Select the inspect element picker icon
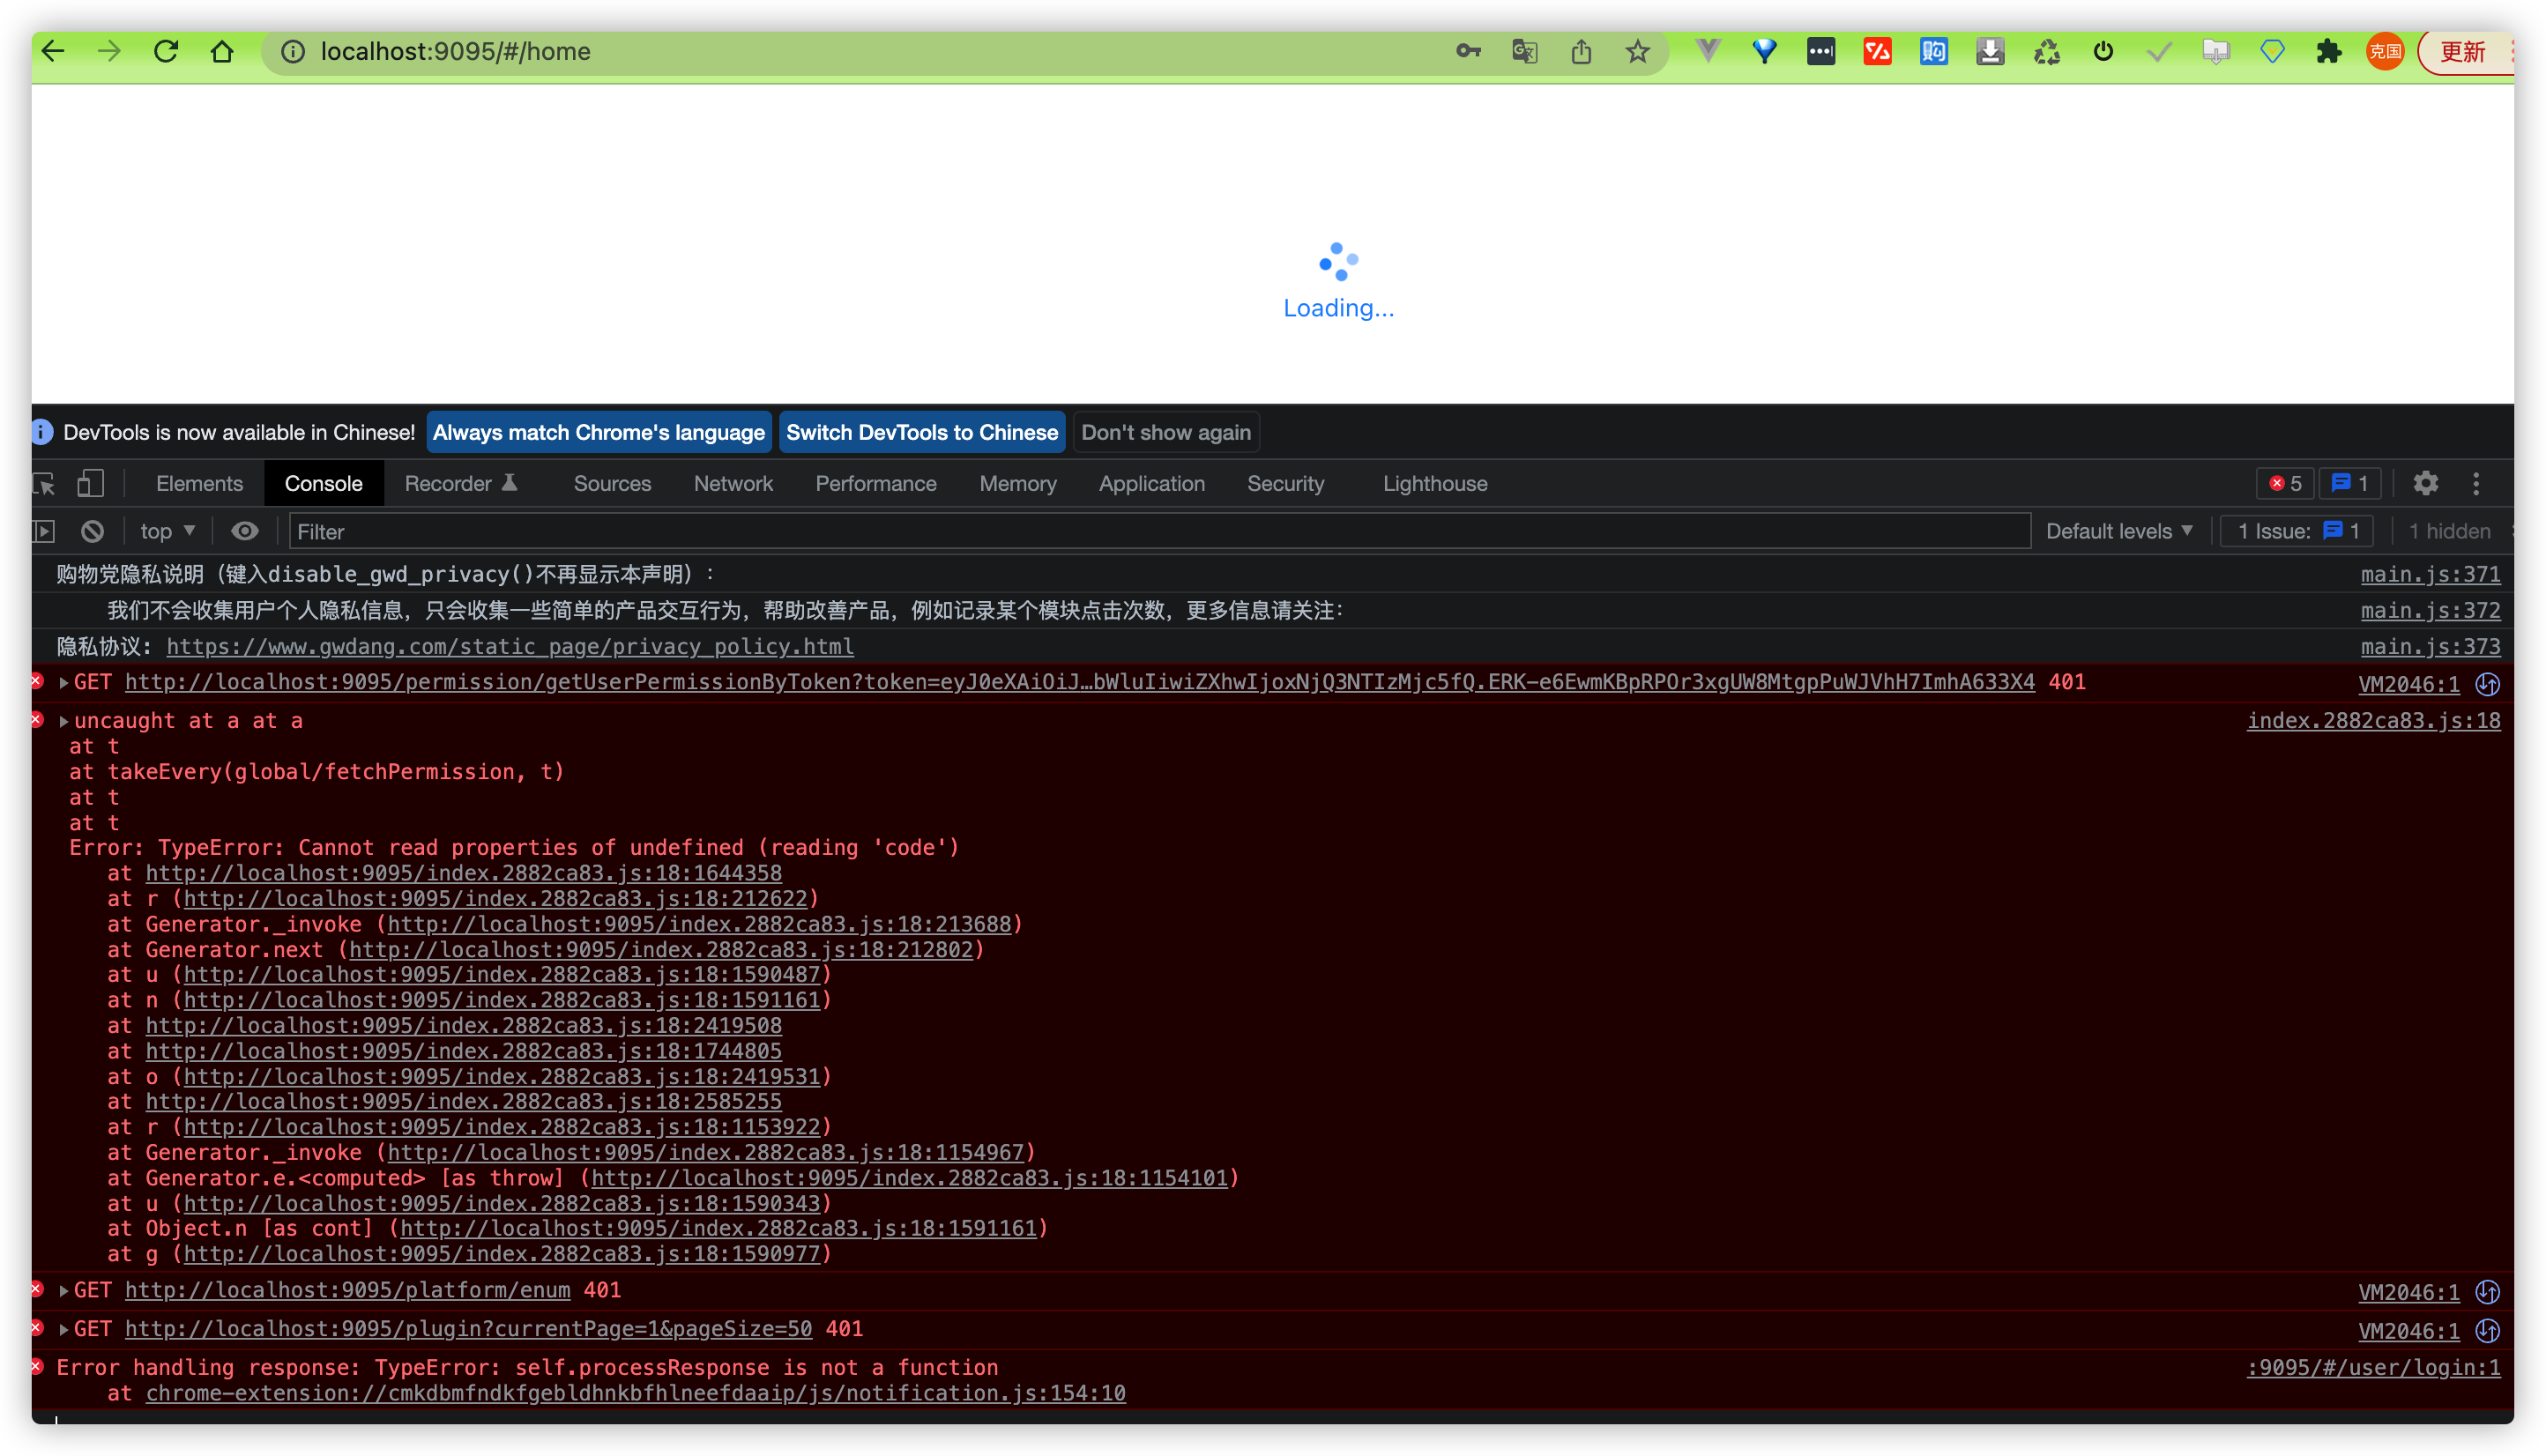The image size is (2546, 1456). (44, 484)
